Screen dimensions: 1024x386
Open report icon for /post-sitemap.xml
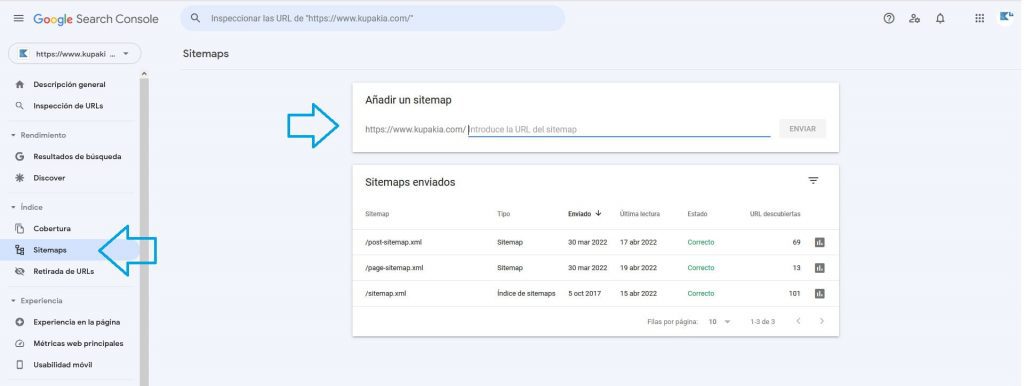point(820,242)
